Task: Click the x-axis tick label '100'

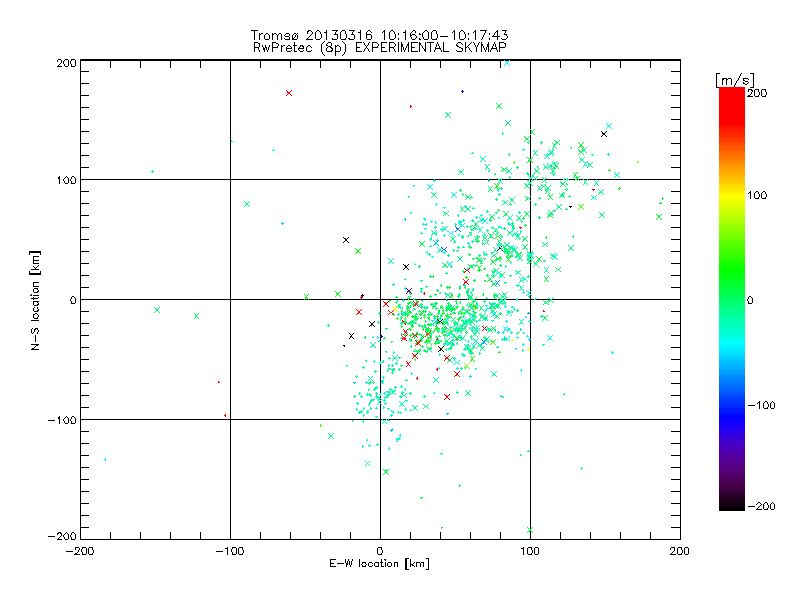Action: pos(530,551)
